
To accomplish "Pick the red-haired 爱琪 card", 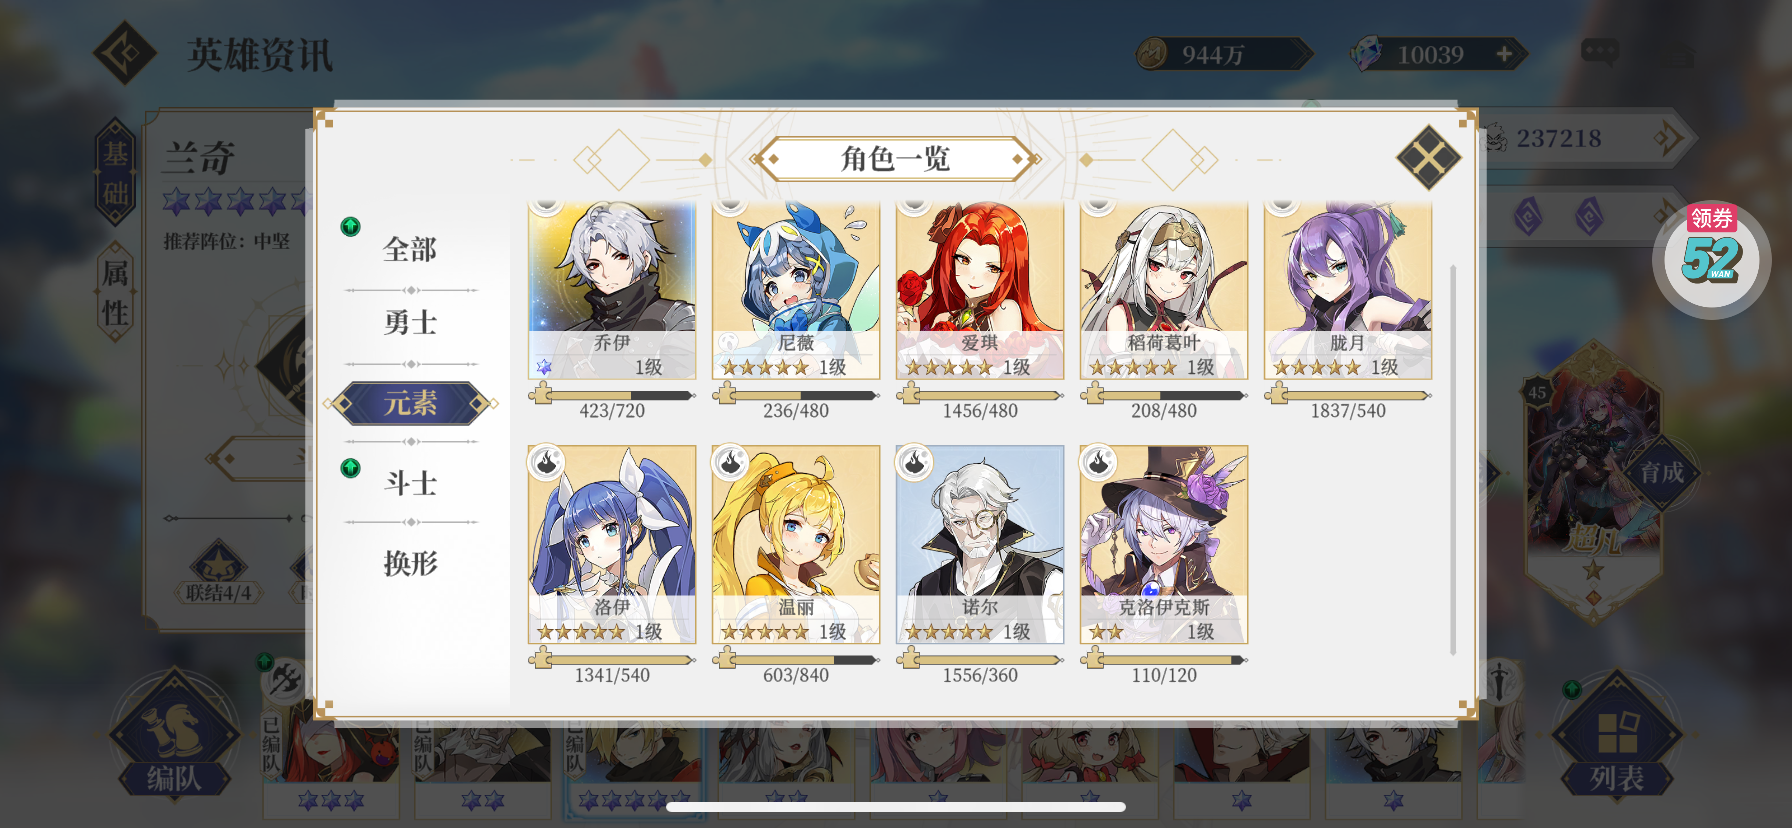I will (x=980, y=289).
